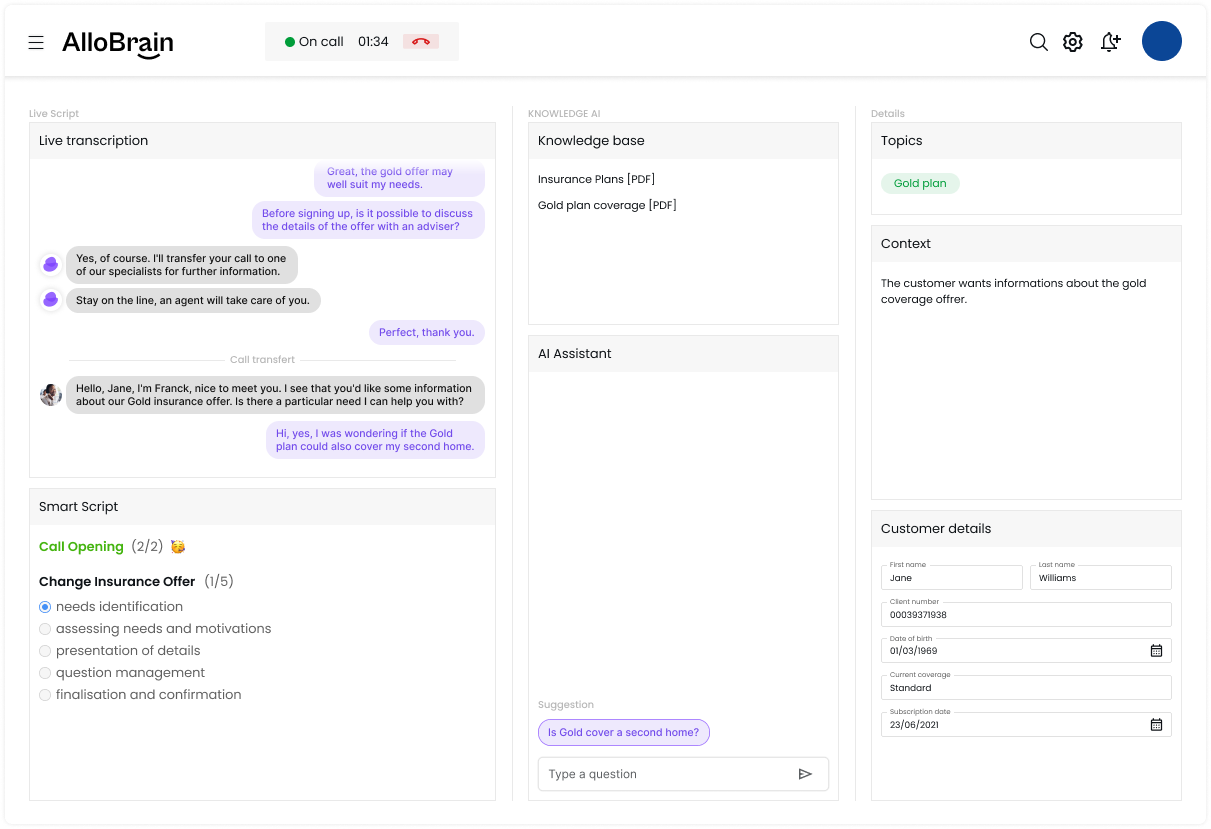The image size is (1211, 829).
Task: Open settings via the gear icon
Action: [1073, 42]
